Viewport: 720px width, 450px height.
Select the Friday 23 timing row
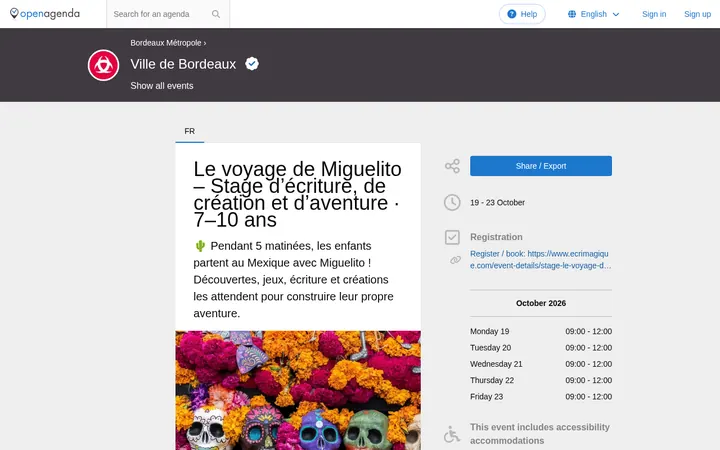coord(540,396)
